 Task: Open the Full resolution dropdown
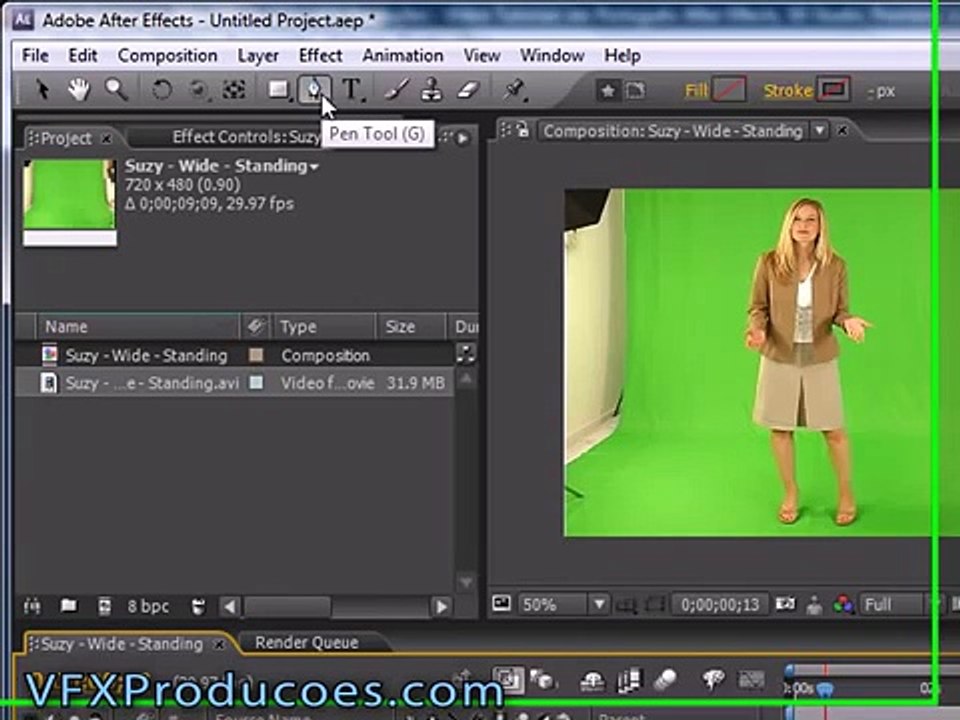[x=898, y=605]
